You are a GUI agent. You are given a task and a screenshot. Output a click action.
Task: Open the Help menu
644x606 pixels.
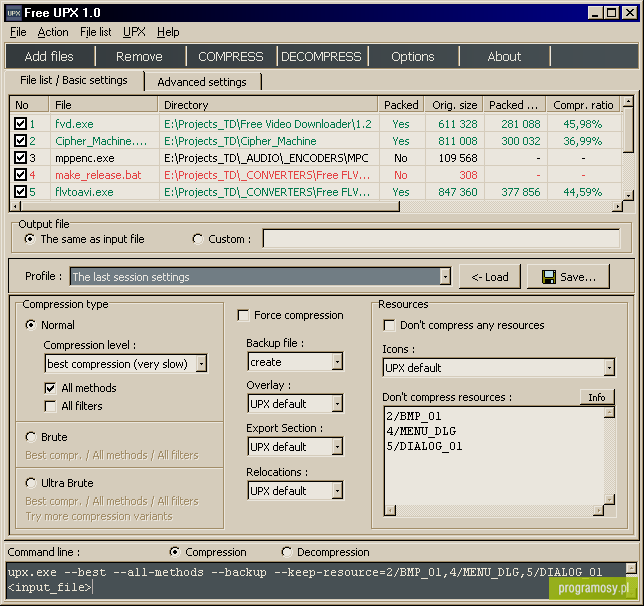[168, 32]
